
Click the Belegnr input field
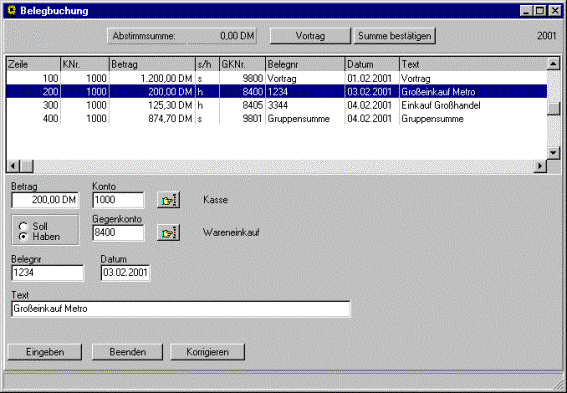pyautogui.click(x=47, y=273)
